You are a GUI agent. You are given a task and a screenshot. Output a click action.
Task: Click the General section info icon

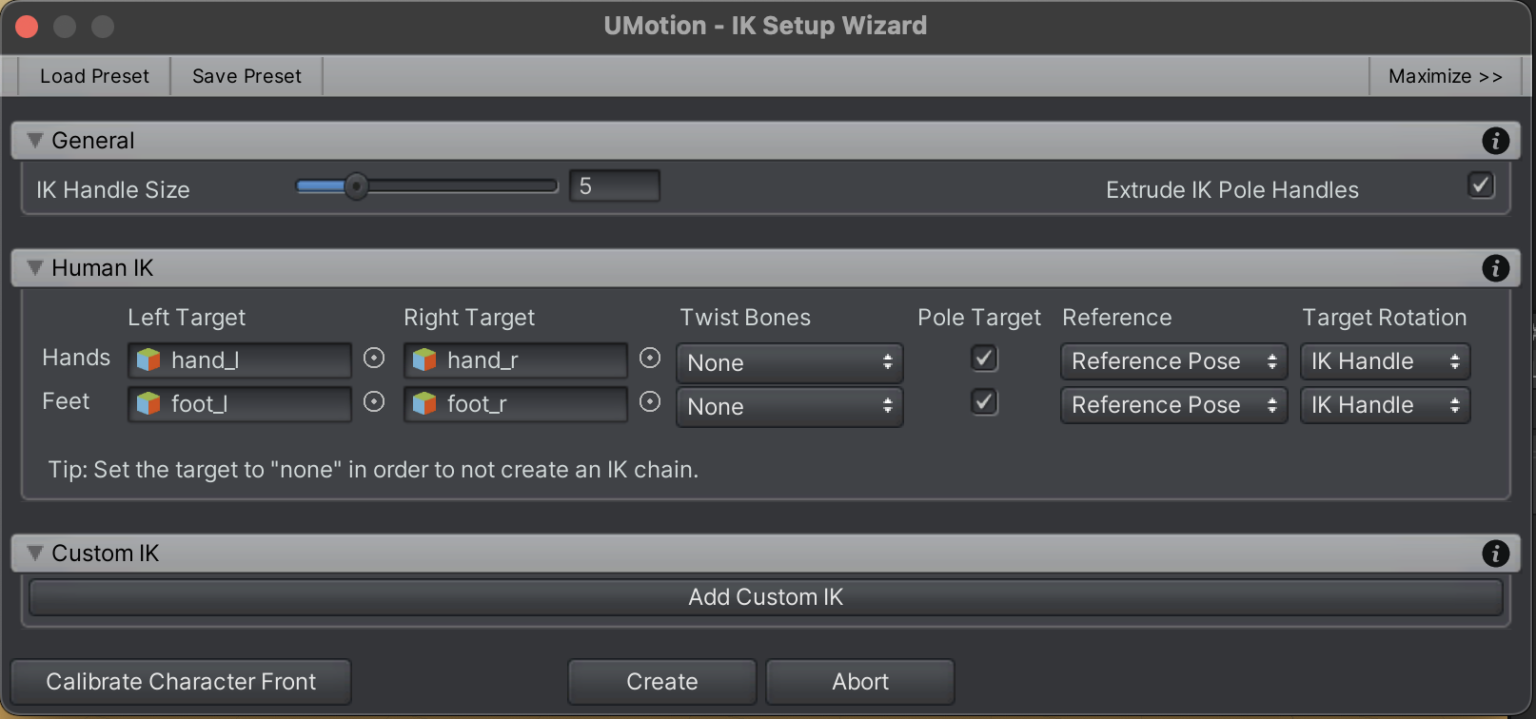[x=1495, y=141]
